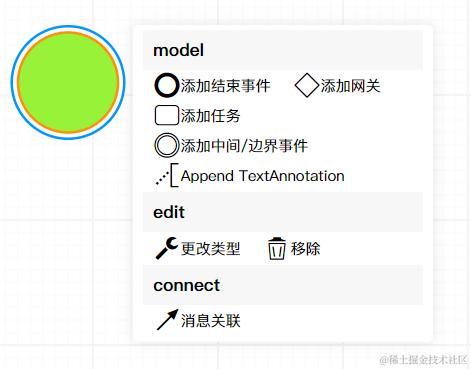Click the thick circle end event icon
471x369 pixels.
[x=167, y=86]
